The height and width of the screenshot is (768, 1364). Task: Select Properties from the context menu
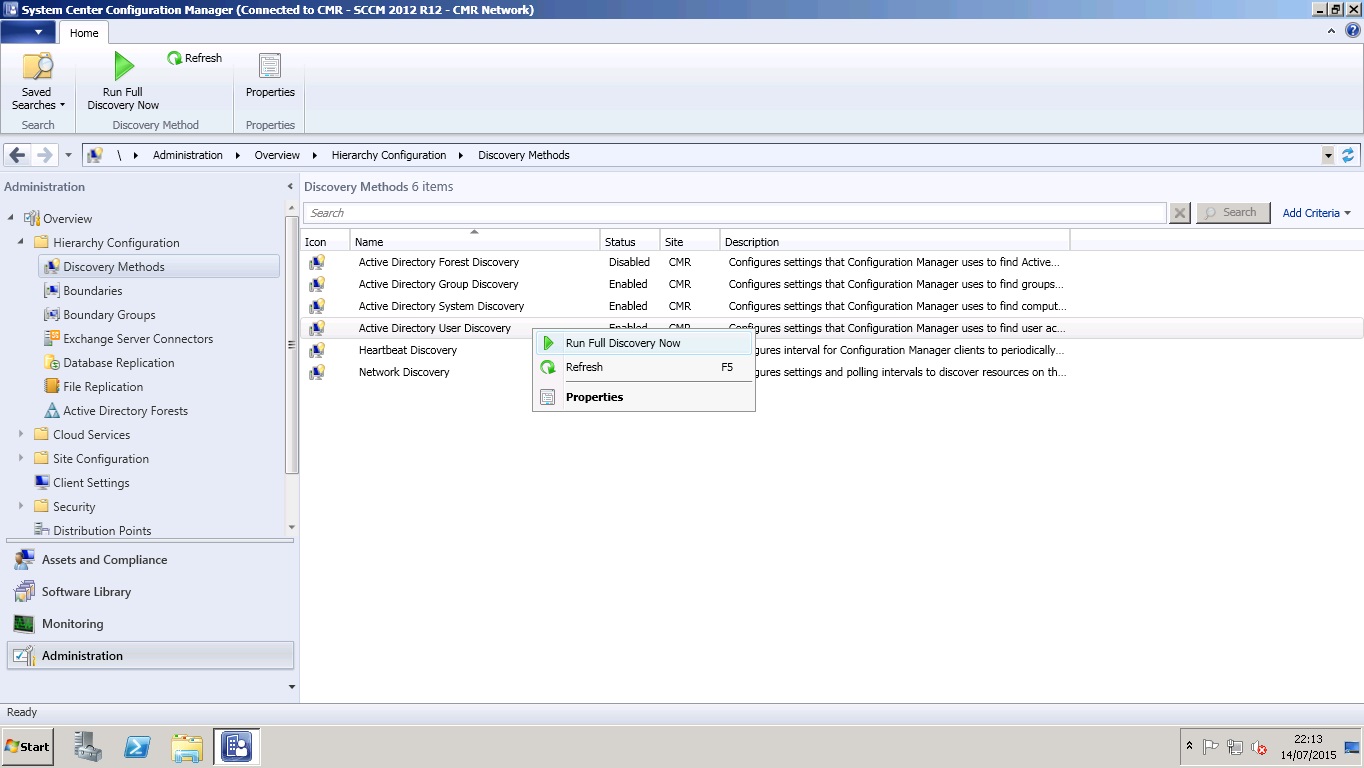pos(594,397)
